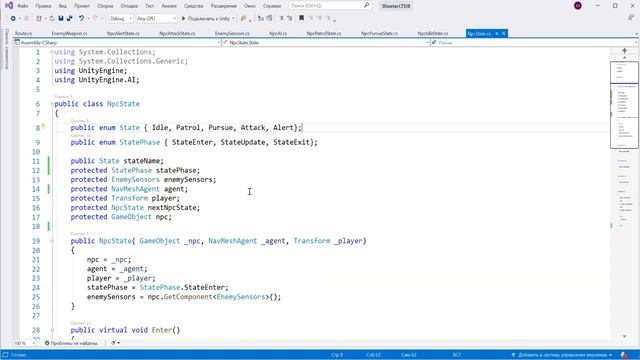The width and height of the screenshot is (640, 360).
Task: Switch to the NpcPatrolState.cs tab
Action: [324, 33]
